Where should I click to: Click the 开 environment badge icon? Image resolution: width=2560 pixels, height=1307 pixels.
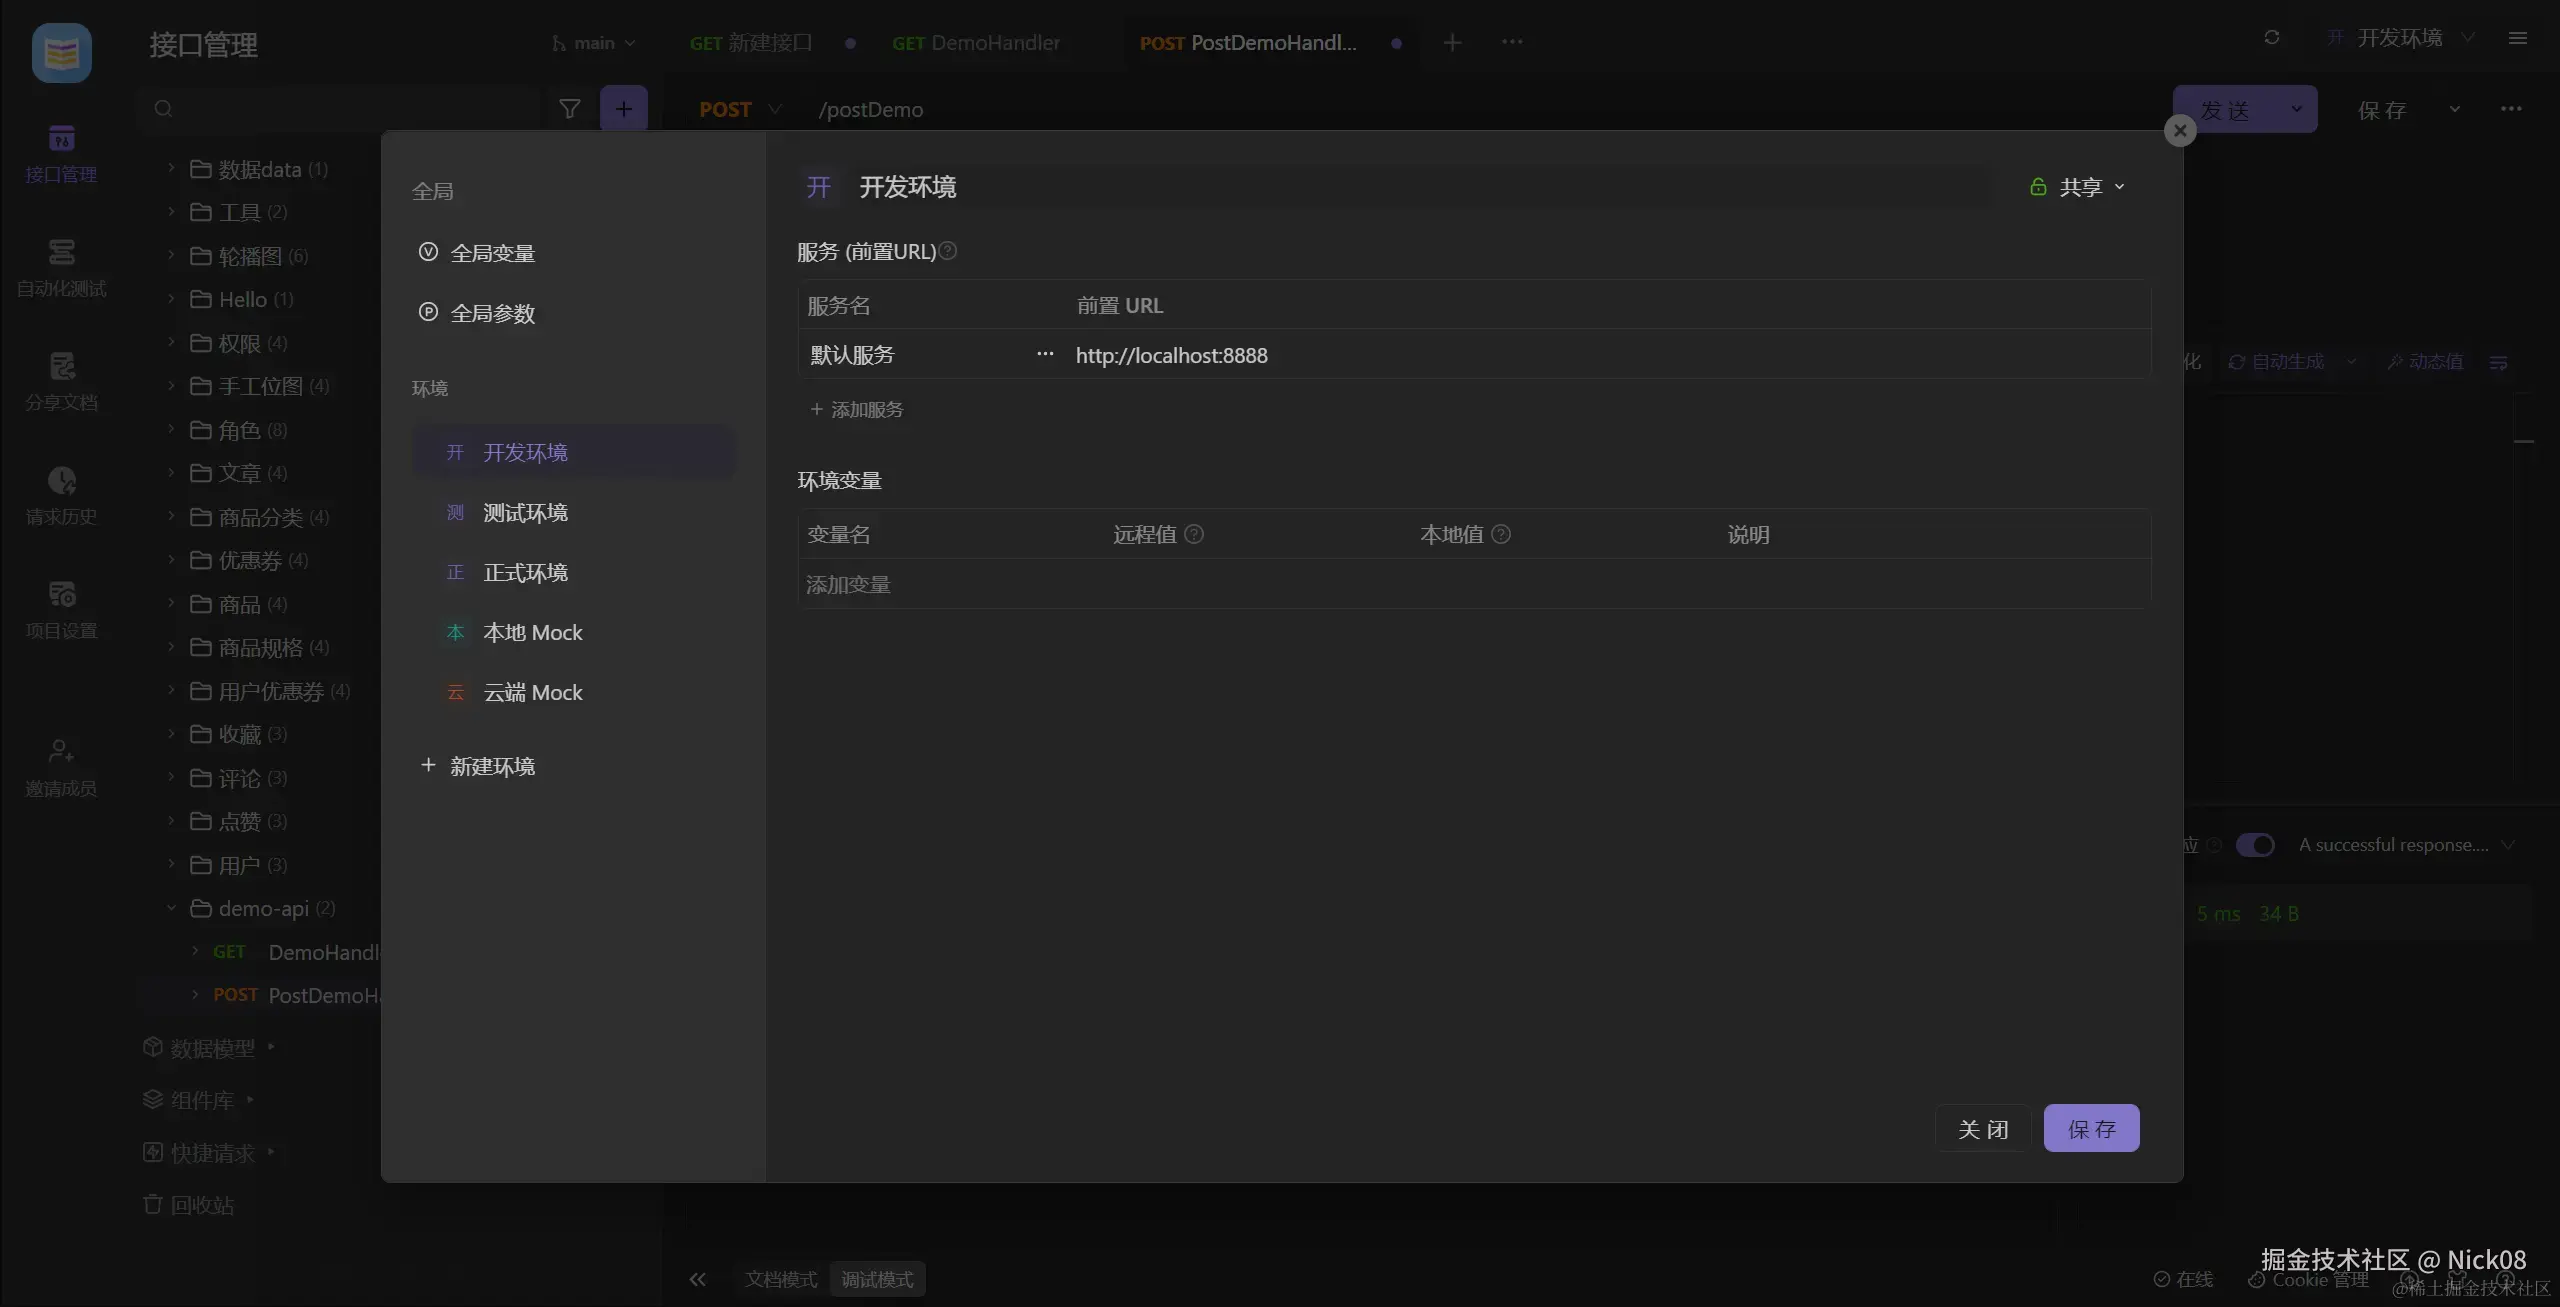(819, 187)
